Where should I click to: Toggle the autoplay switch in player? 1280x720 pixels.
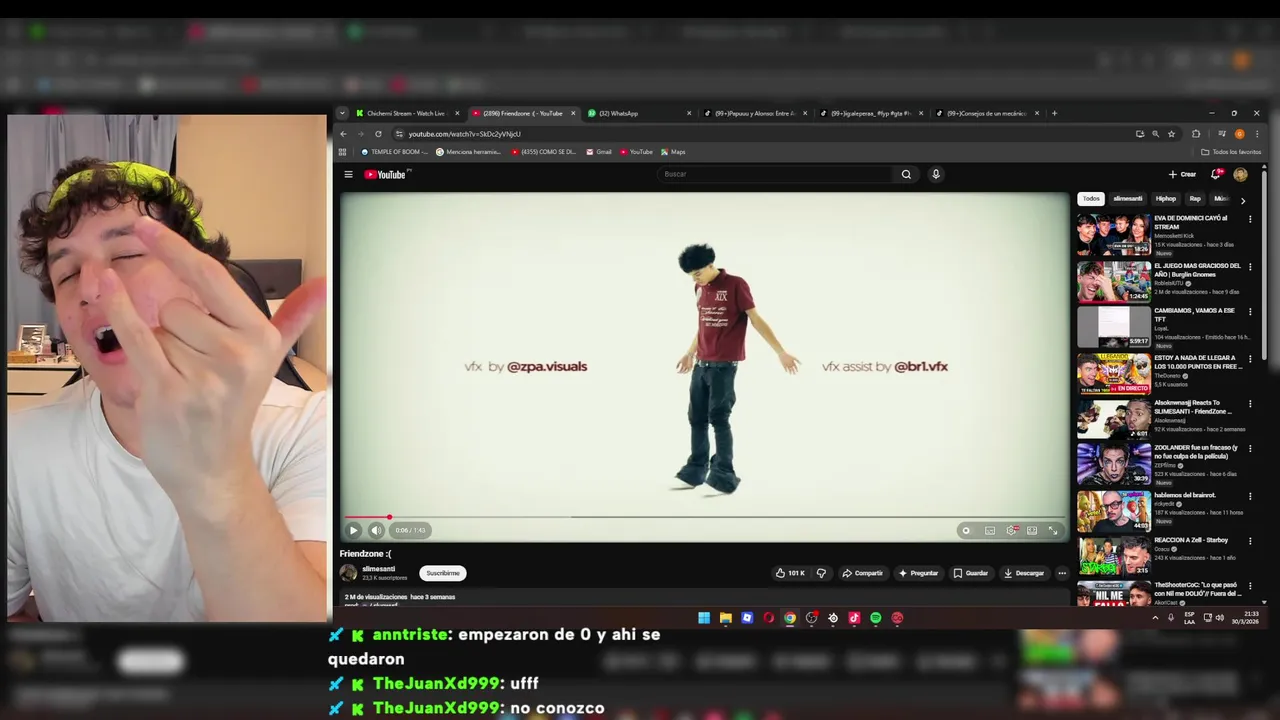click(x=965, y=530)
